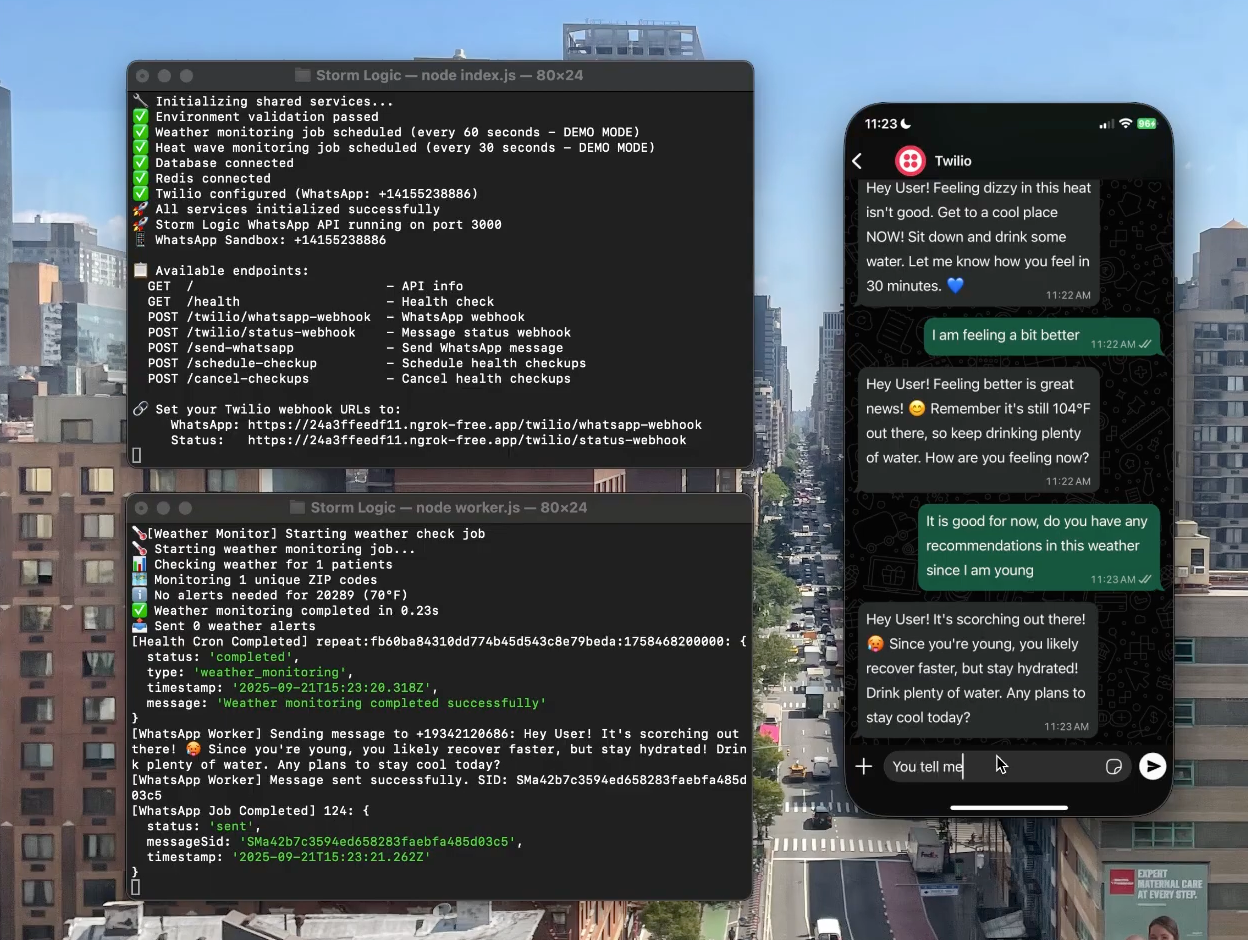
Task: Focus the "You tell me" message input
Action: [x=1007, y=767]
